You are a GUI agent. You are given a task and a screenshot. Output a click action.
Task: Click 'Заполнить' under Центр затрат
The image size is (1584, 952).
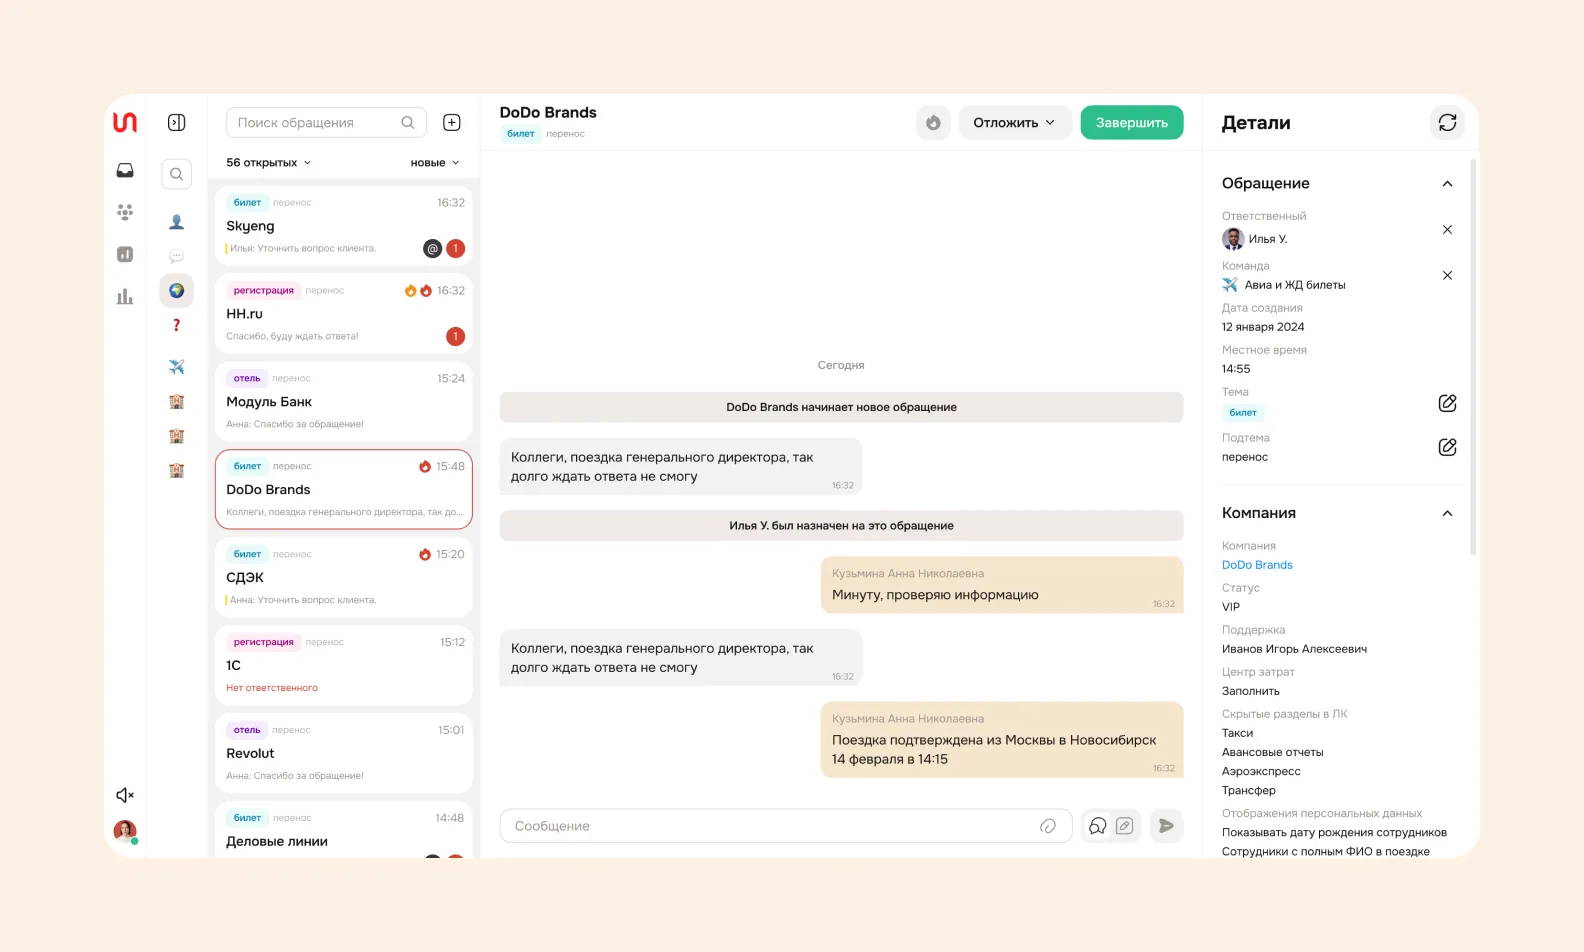click(1250, 691)
